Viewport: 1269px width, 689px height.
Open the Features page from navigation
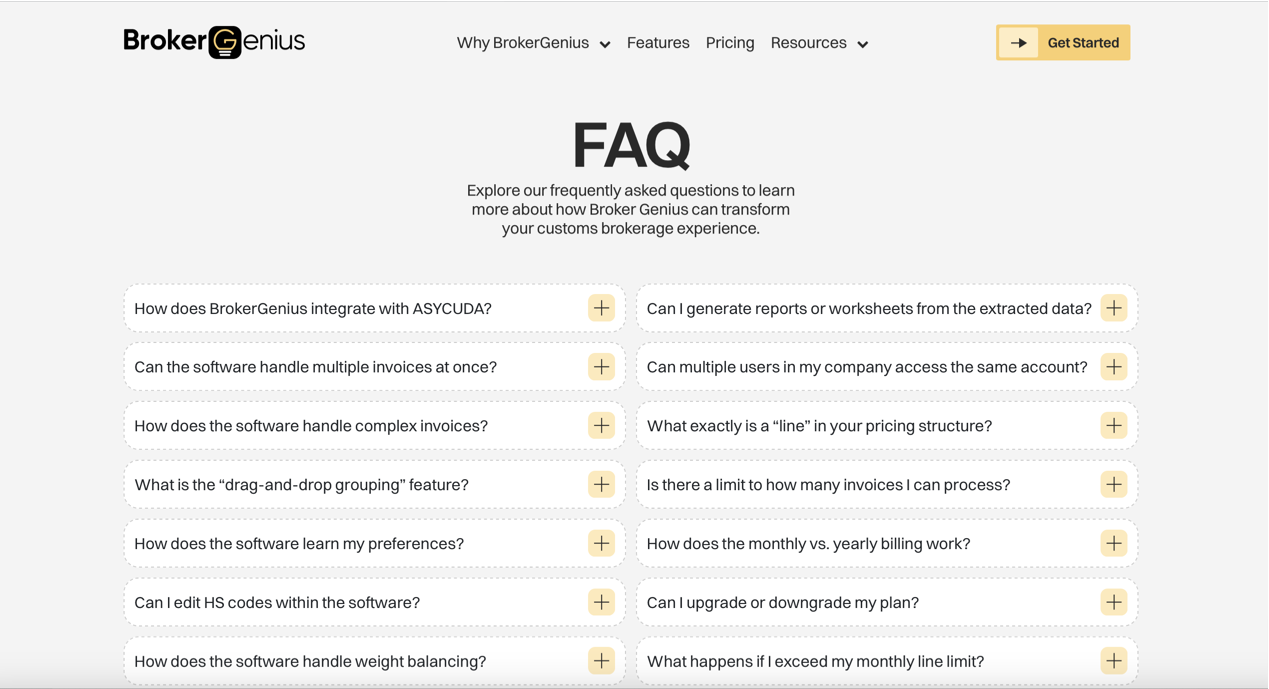(658, 43)
